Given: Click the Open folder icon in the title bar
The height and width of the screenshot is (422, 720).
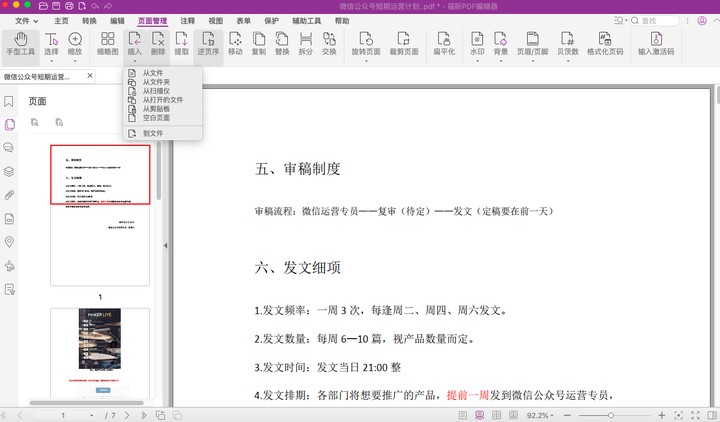Looking at the screenshot, I should pos(43,6).
